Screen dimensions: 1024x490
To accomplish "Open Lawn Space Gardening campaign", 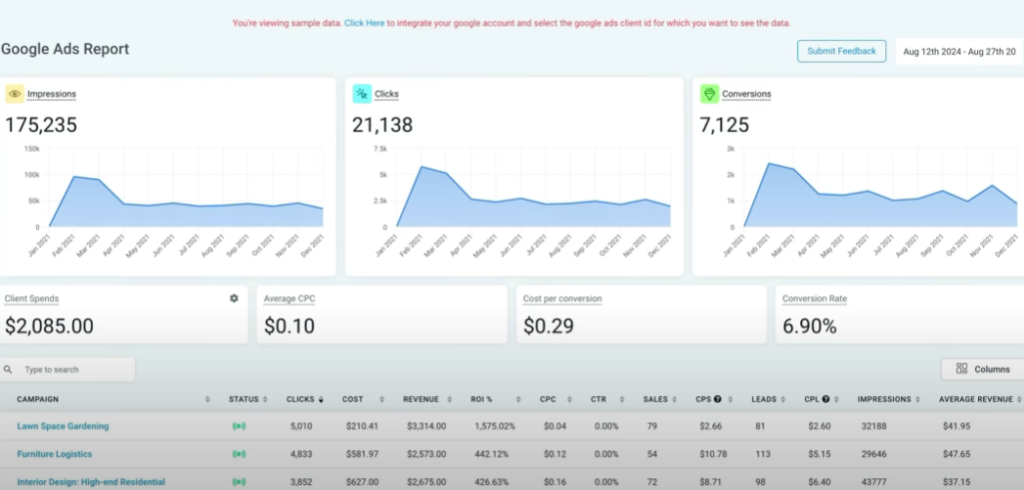I will coord(63,426).
